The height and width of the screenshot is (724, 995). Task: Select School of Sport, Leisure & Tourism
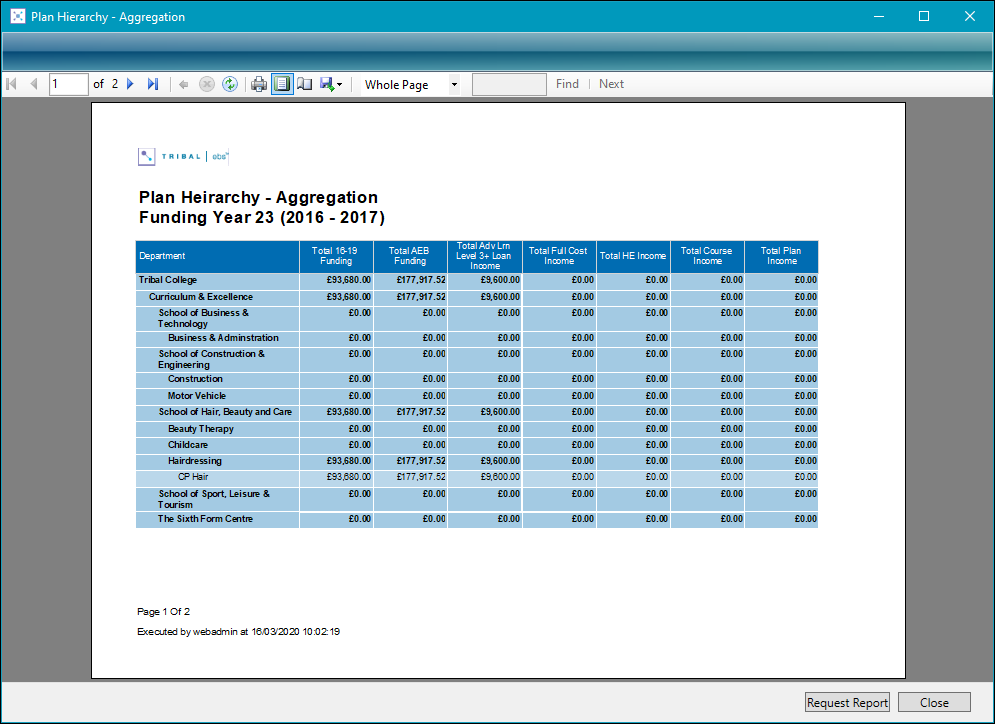pos(214,499)
